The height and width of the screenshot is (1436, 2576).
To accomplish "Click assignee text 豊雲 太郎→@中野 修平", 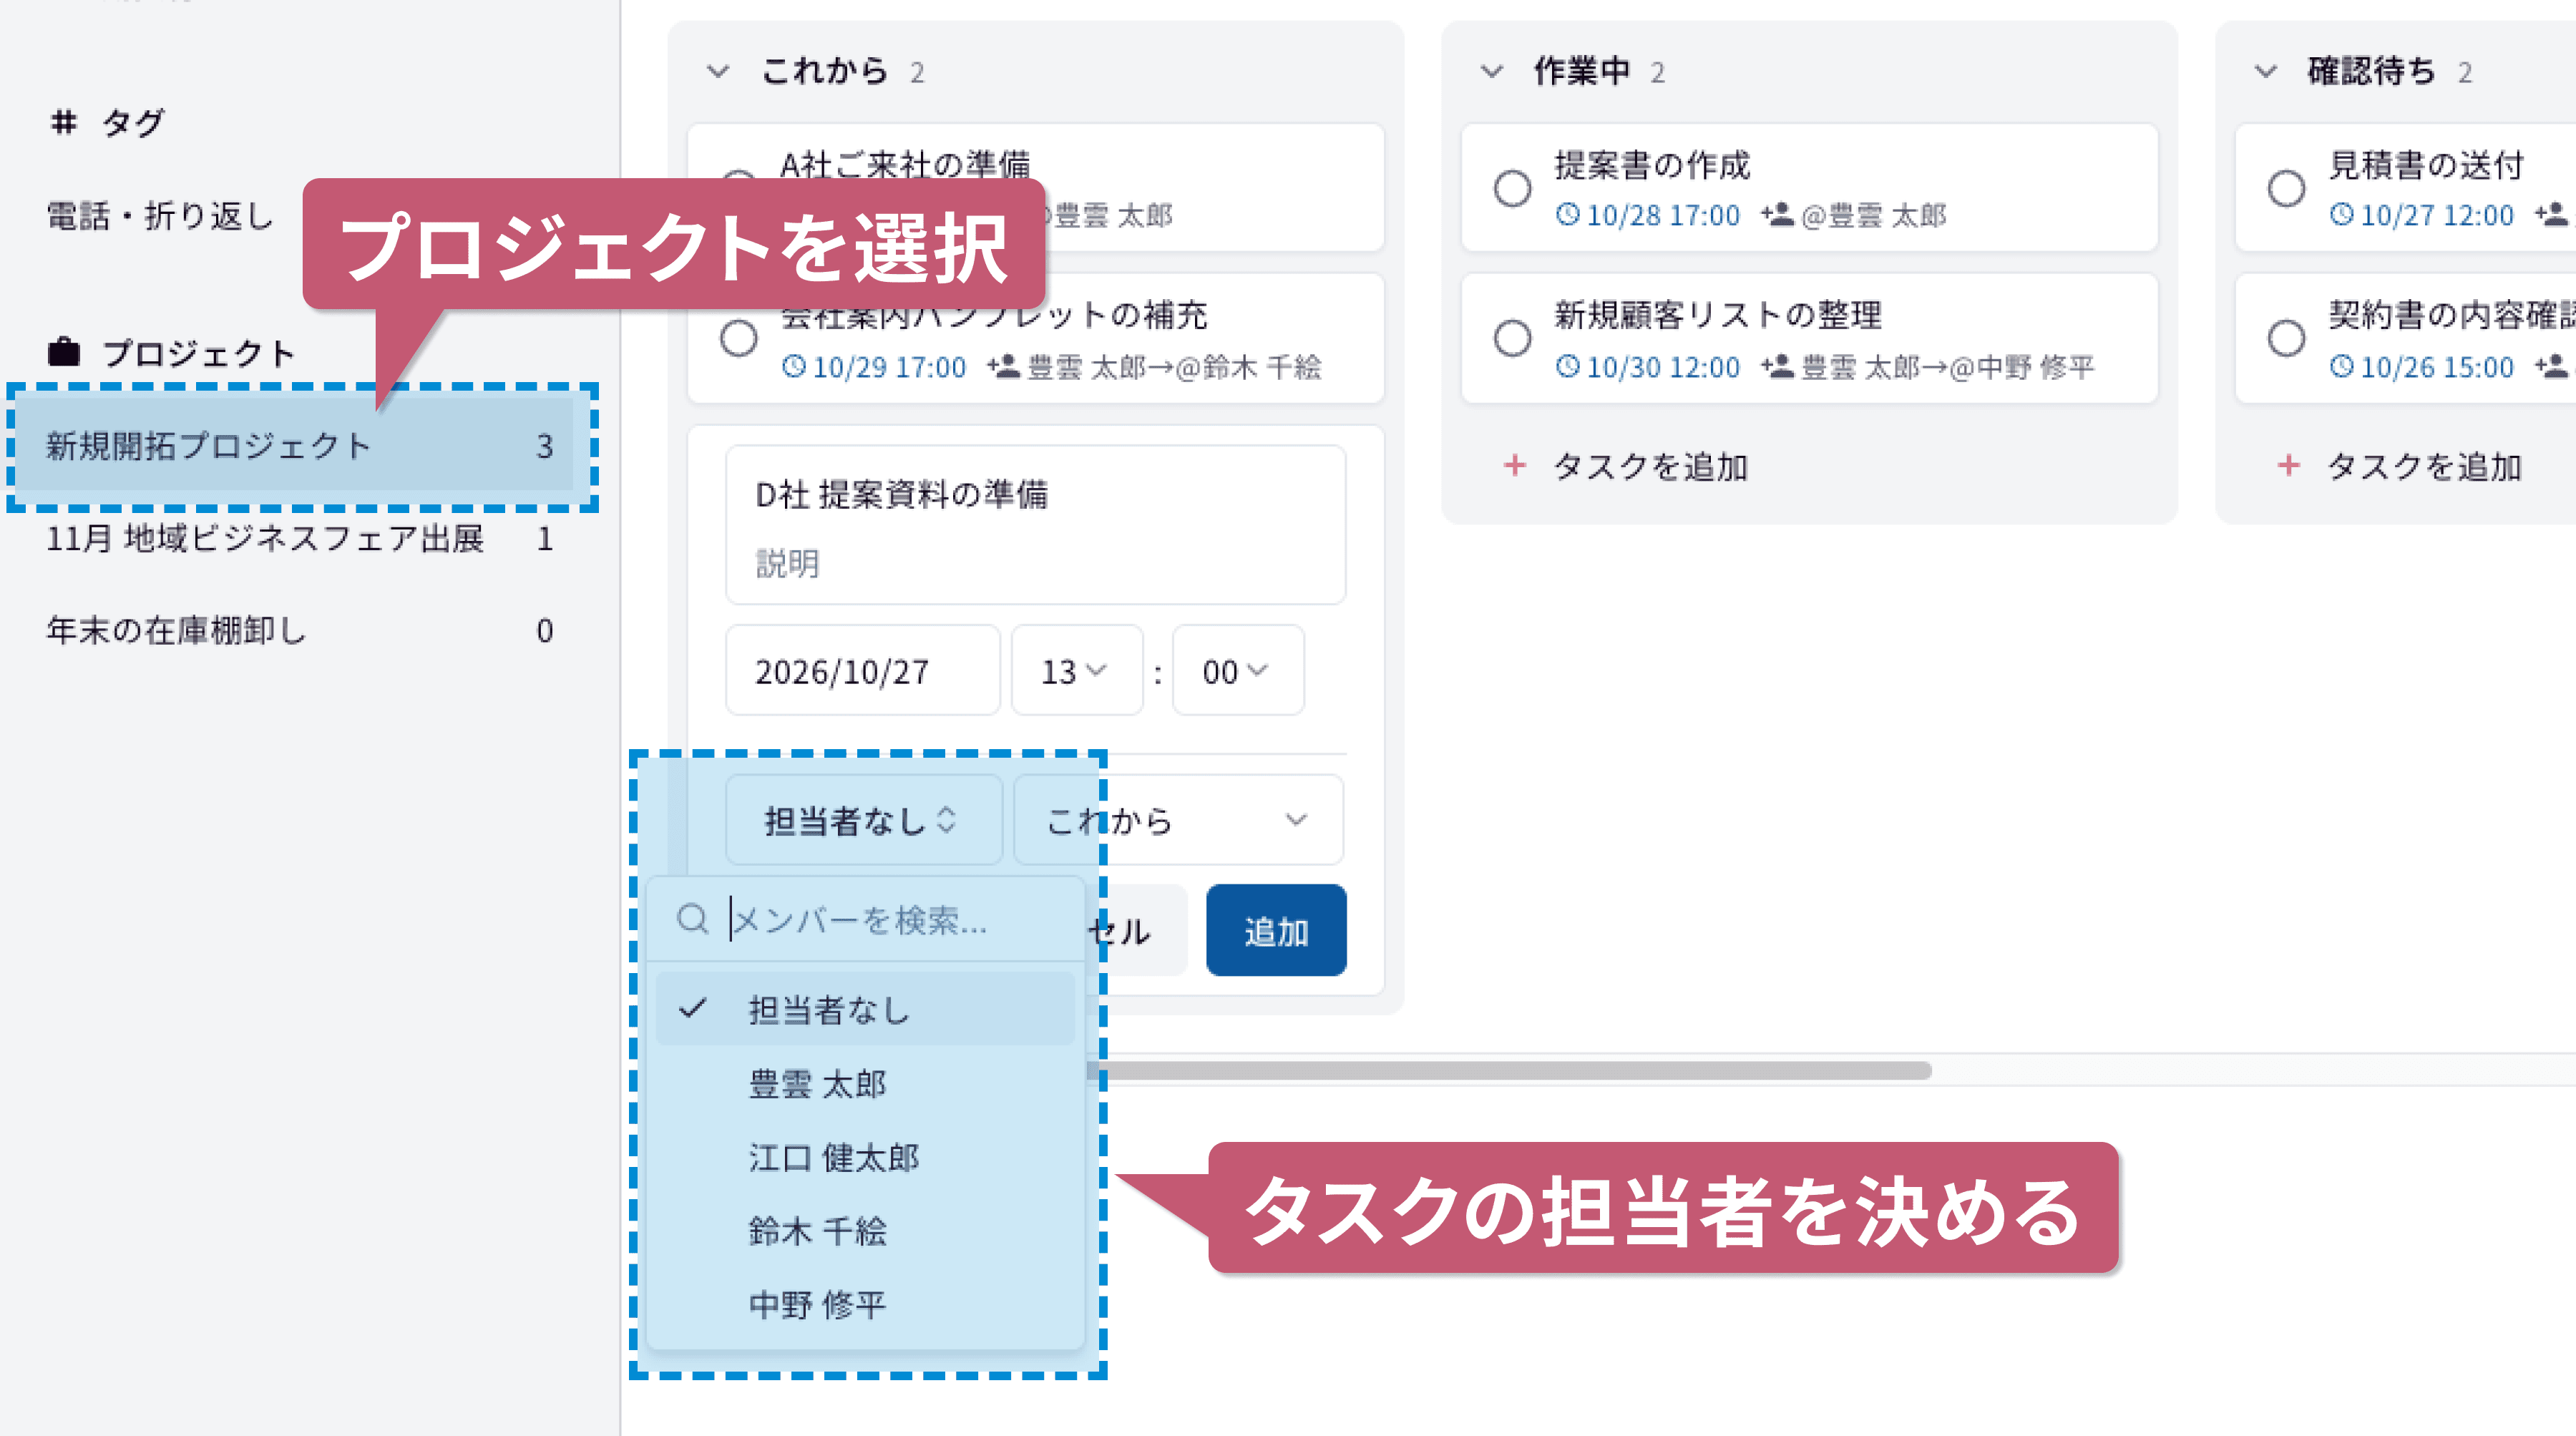I will click(x=1948, y=367).
